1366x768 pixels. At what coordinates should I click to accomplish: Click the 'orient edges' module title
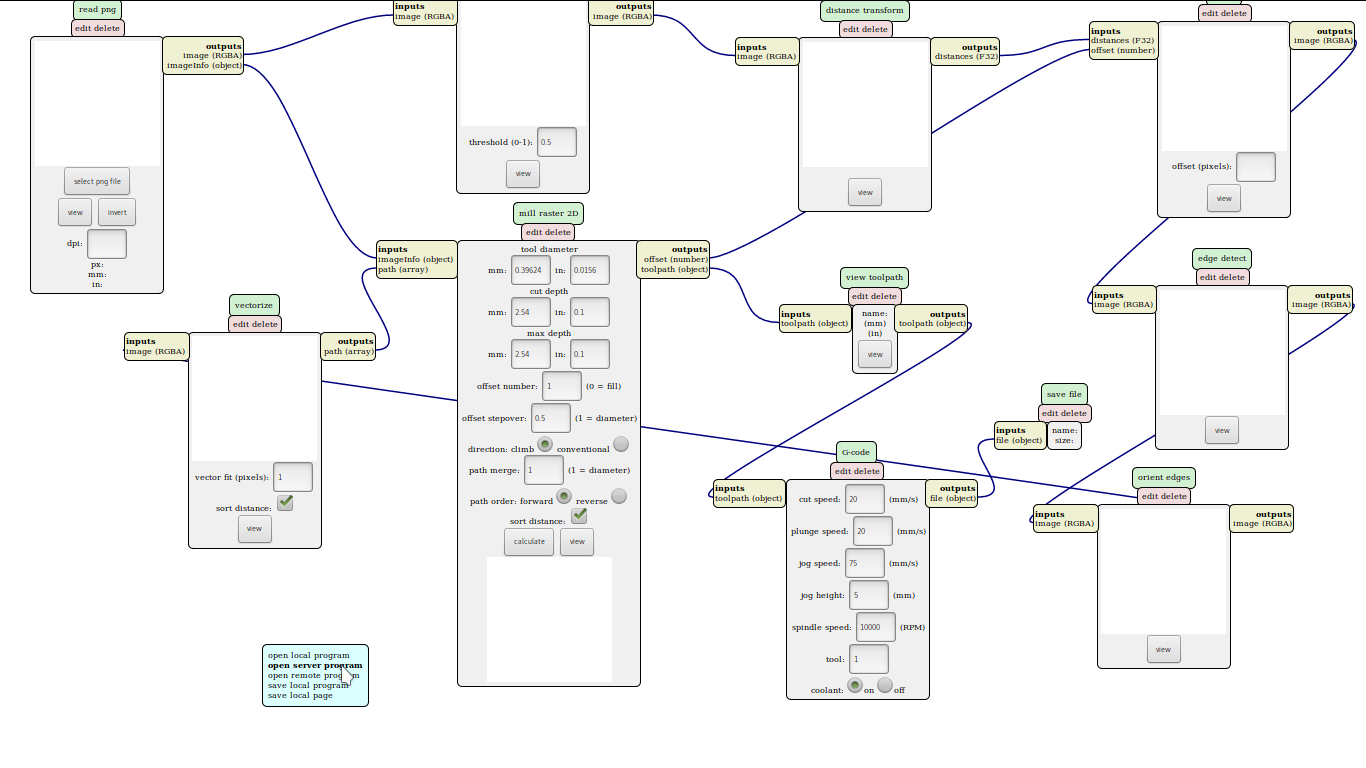point(1164,478)
